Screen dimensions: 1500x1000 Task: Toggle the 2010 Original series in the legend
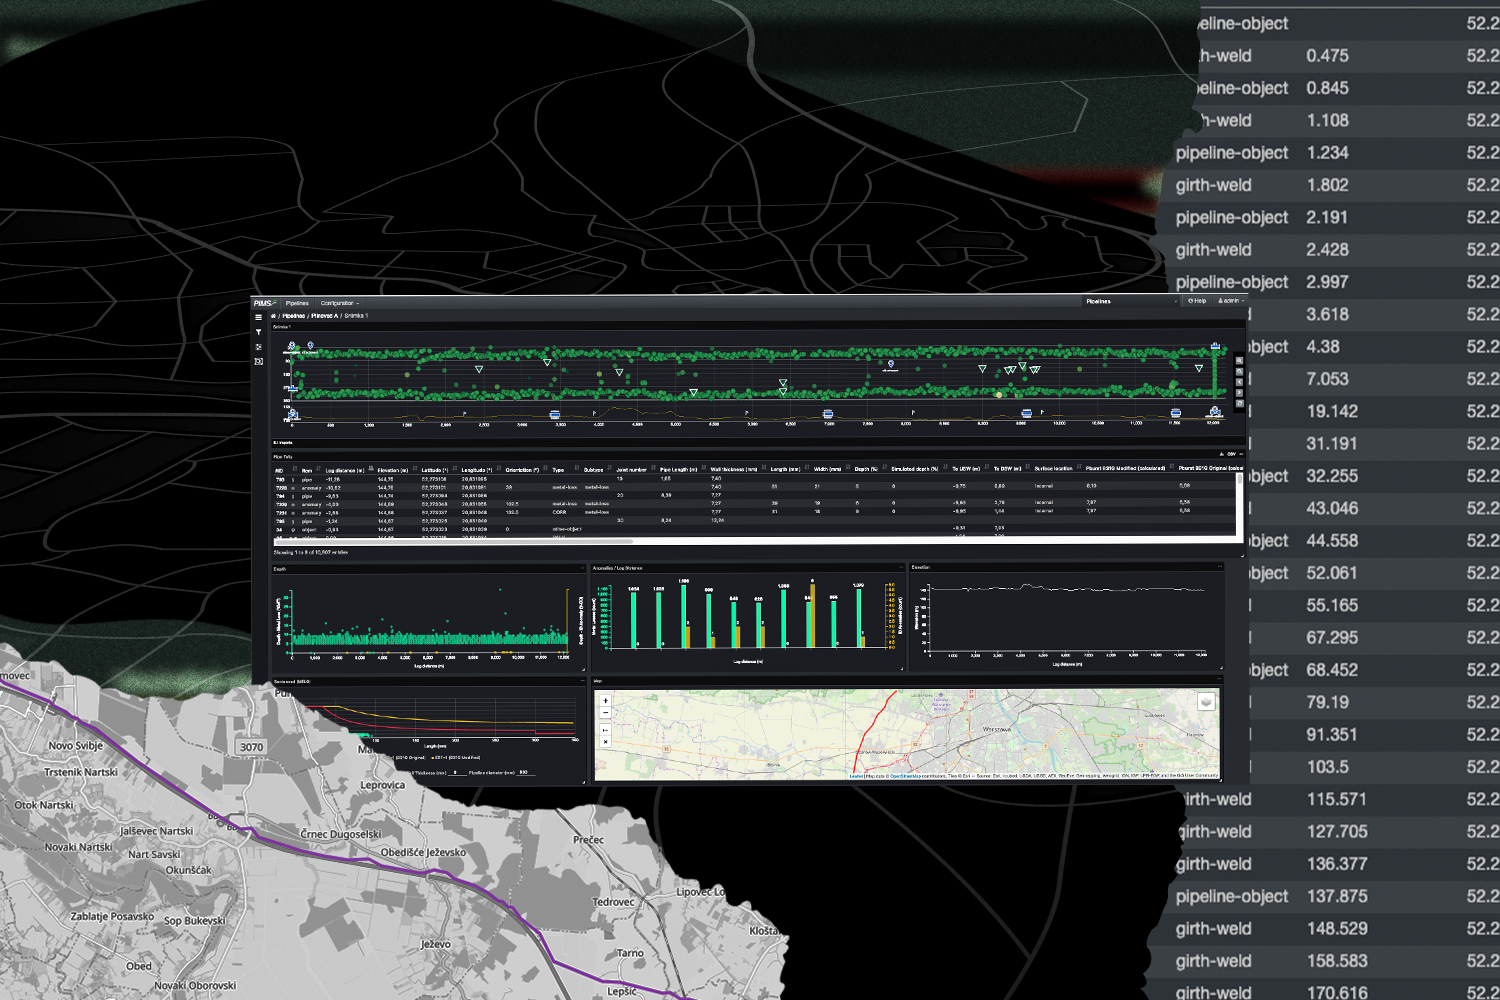point(406,758)
